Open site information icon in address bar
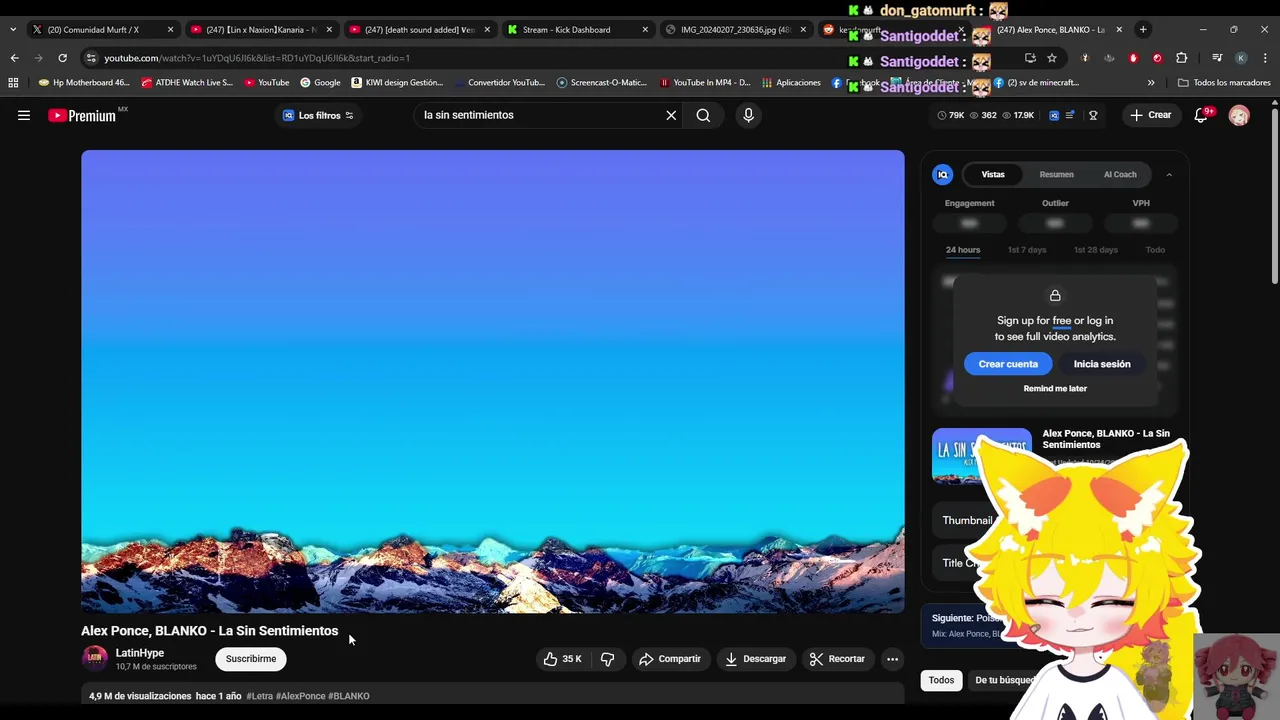1280x720 pixels. (91, 58)
